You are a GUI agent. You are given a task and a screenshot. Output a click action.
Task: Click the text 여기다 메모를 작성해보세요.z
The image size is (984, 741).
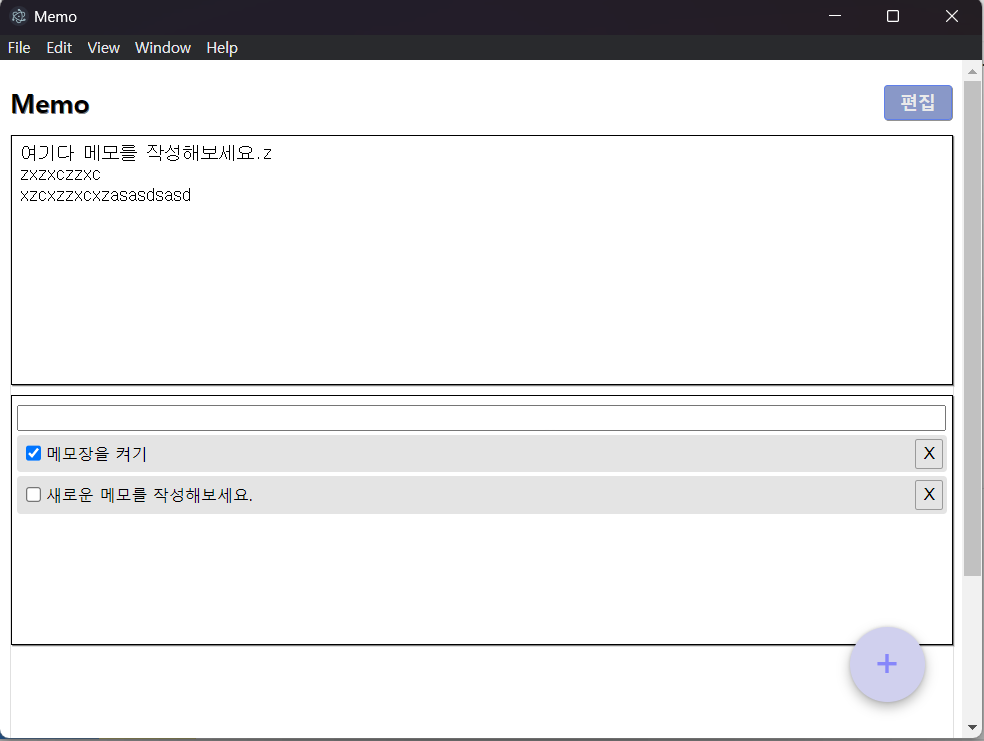click(x=146, y=152)
